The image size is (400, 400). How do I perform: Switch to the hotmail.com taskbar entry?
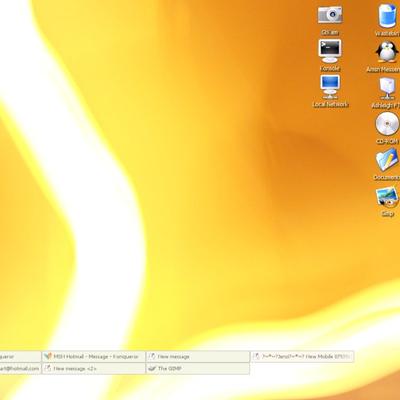point(20,368)
